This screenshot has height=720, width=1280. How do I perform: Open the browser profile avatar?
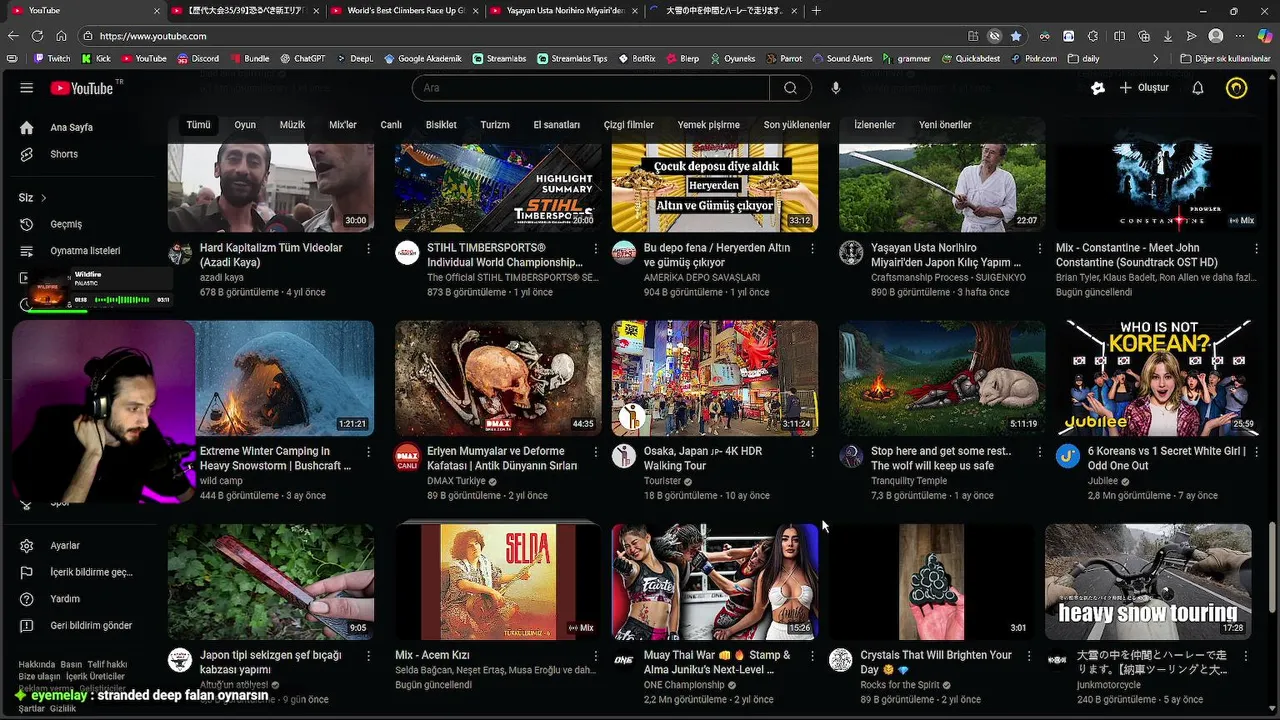[x=1216, y=36]
